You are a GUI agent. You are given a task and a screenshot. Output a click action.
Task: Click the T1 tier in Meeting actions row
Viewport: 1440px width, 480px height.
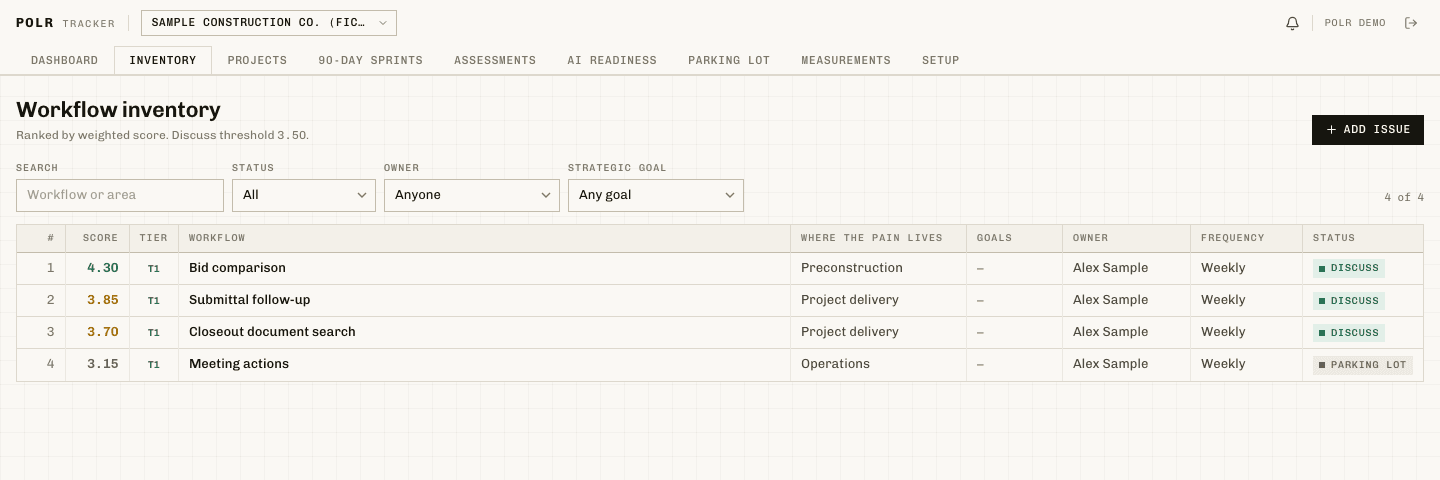[153, 365]
